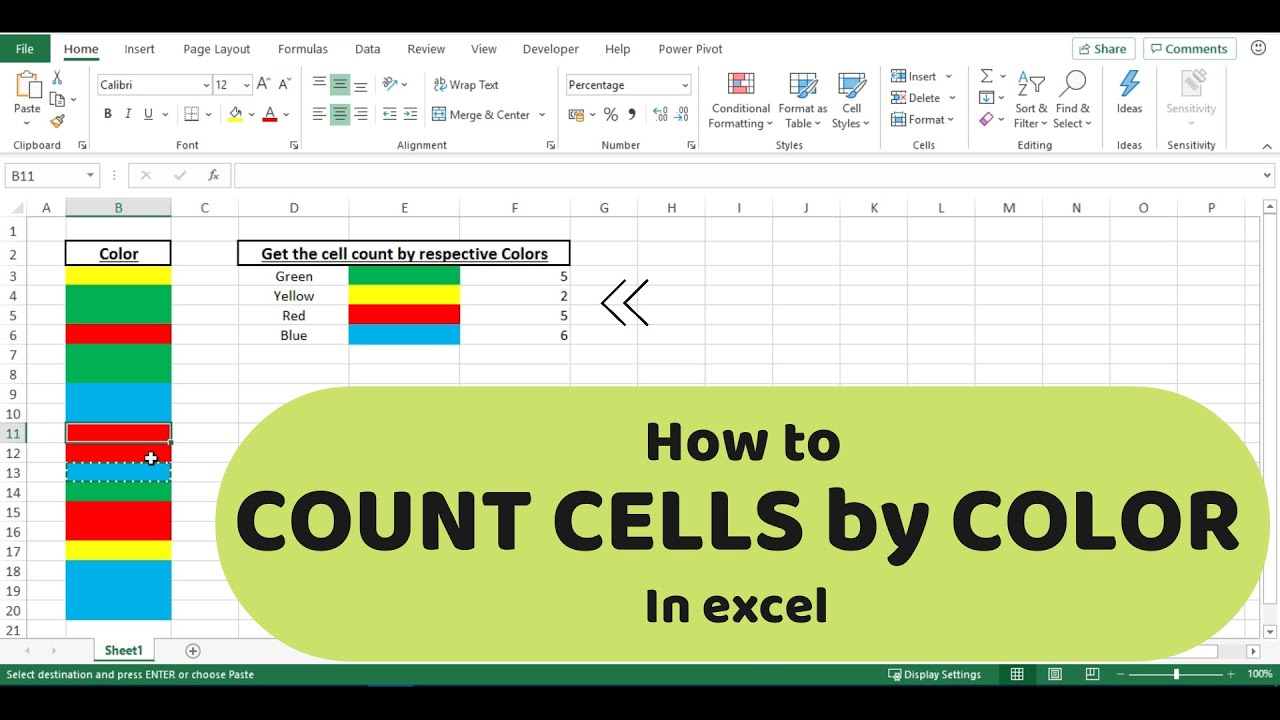This screenshot has width=1280, height=720.
Task: Cut the selection with the scissors icon
Action: 57,77
